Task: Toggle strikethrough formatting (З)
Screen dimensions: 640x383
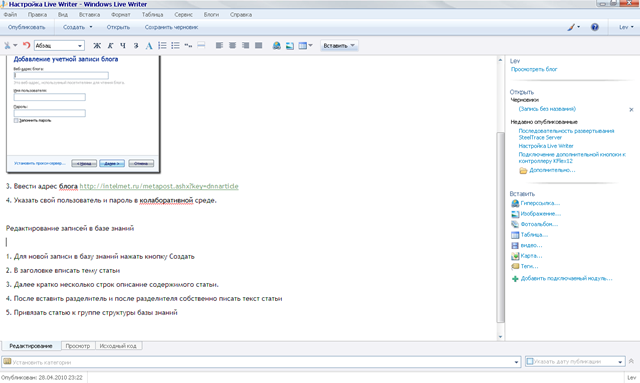Action: pos(136,46)
